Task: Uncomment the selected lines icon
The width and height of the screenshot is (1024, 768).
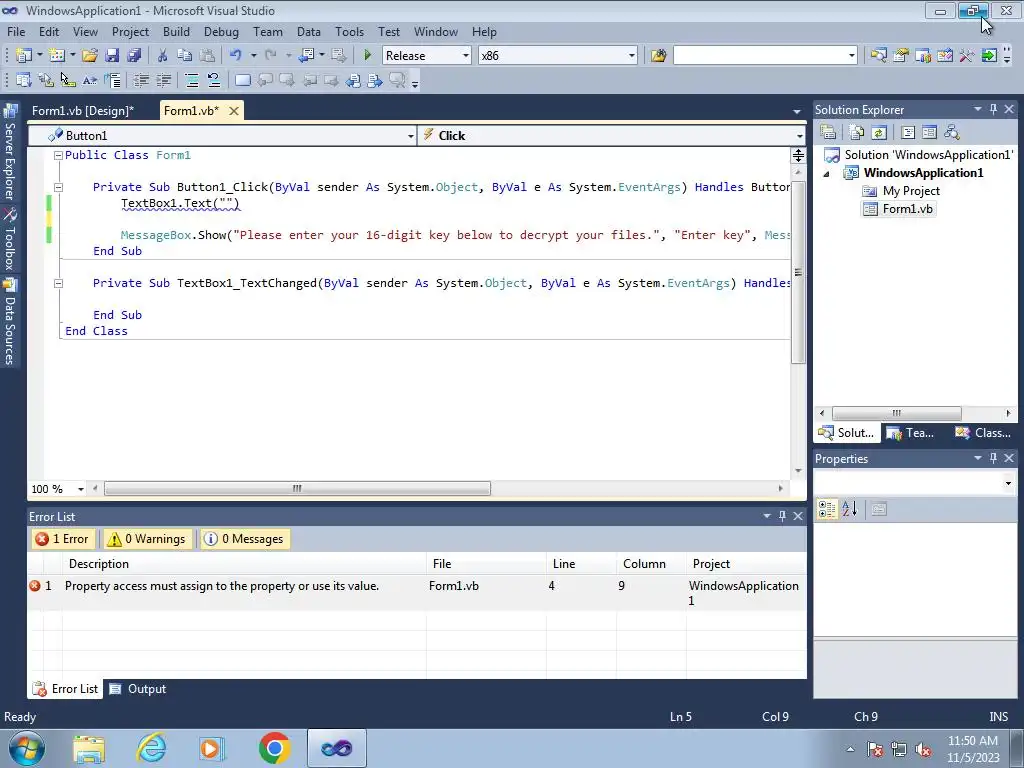Action: click(x=214, y=80)
